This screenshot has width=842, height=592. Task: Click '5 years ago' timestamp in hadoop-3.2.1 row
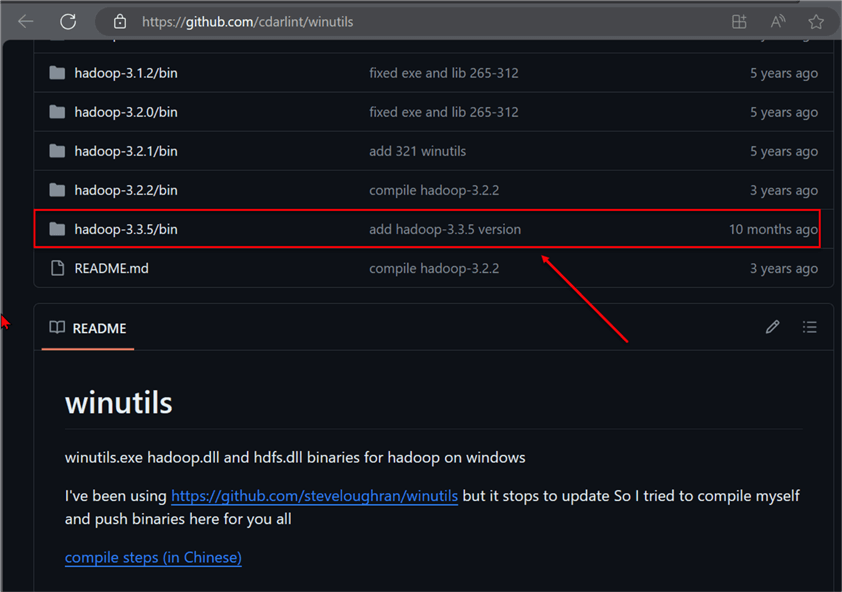tap(784, 151)
